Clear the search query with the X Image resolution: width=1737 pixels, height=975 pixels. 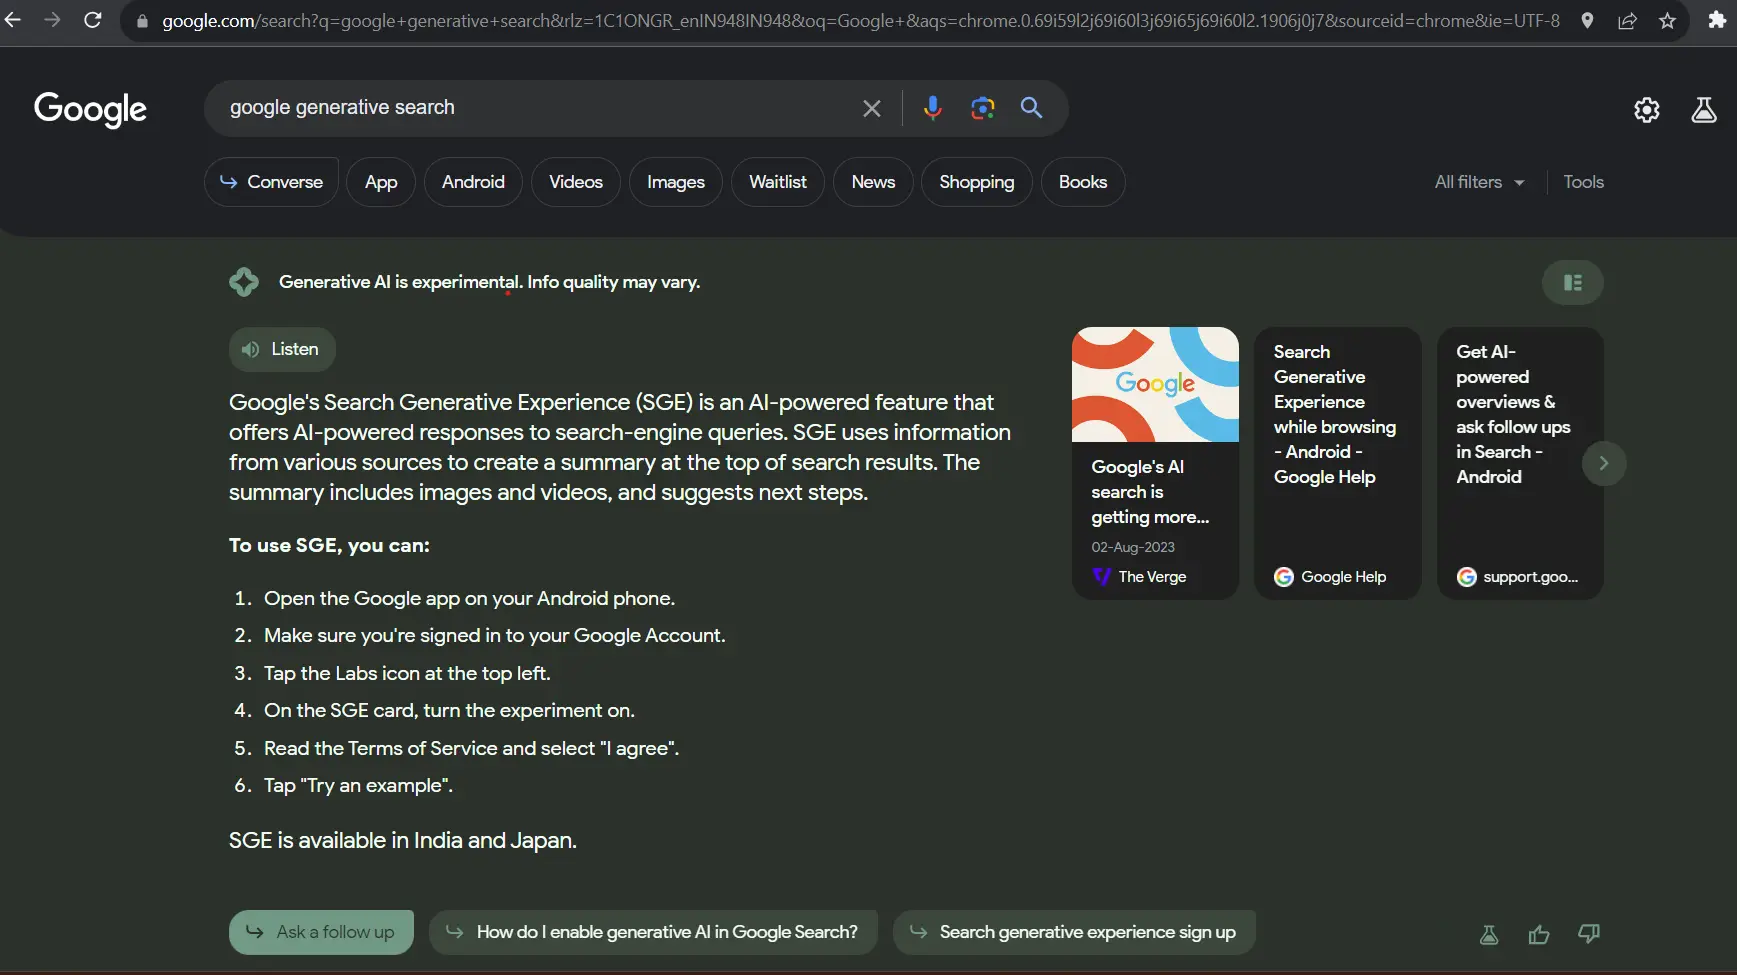tap(870, 108)
